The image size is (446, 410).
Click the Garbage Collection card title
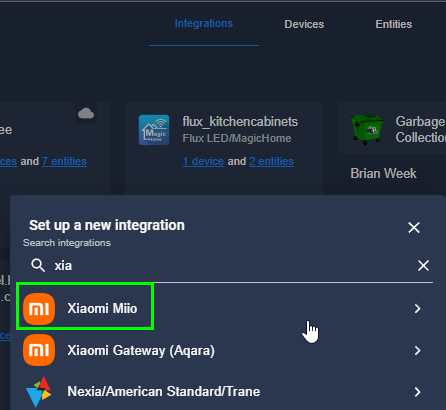tap(421, 129)
